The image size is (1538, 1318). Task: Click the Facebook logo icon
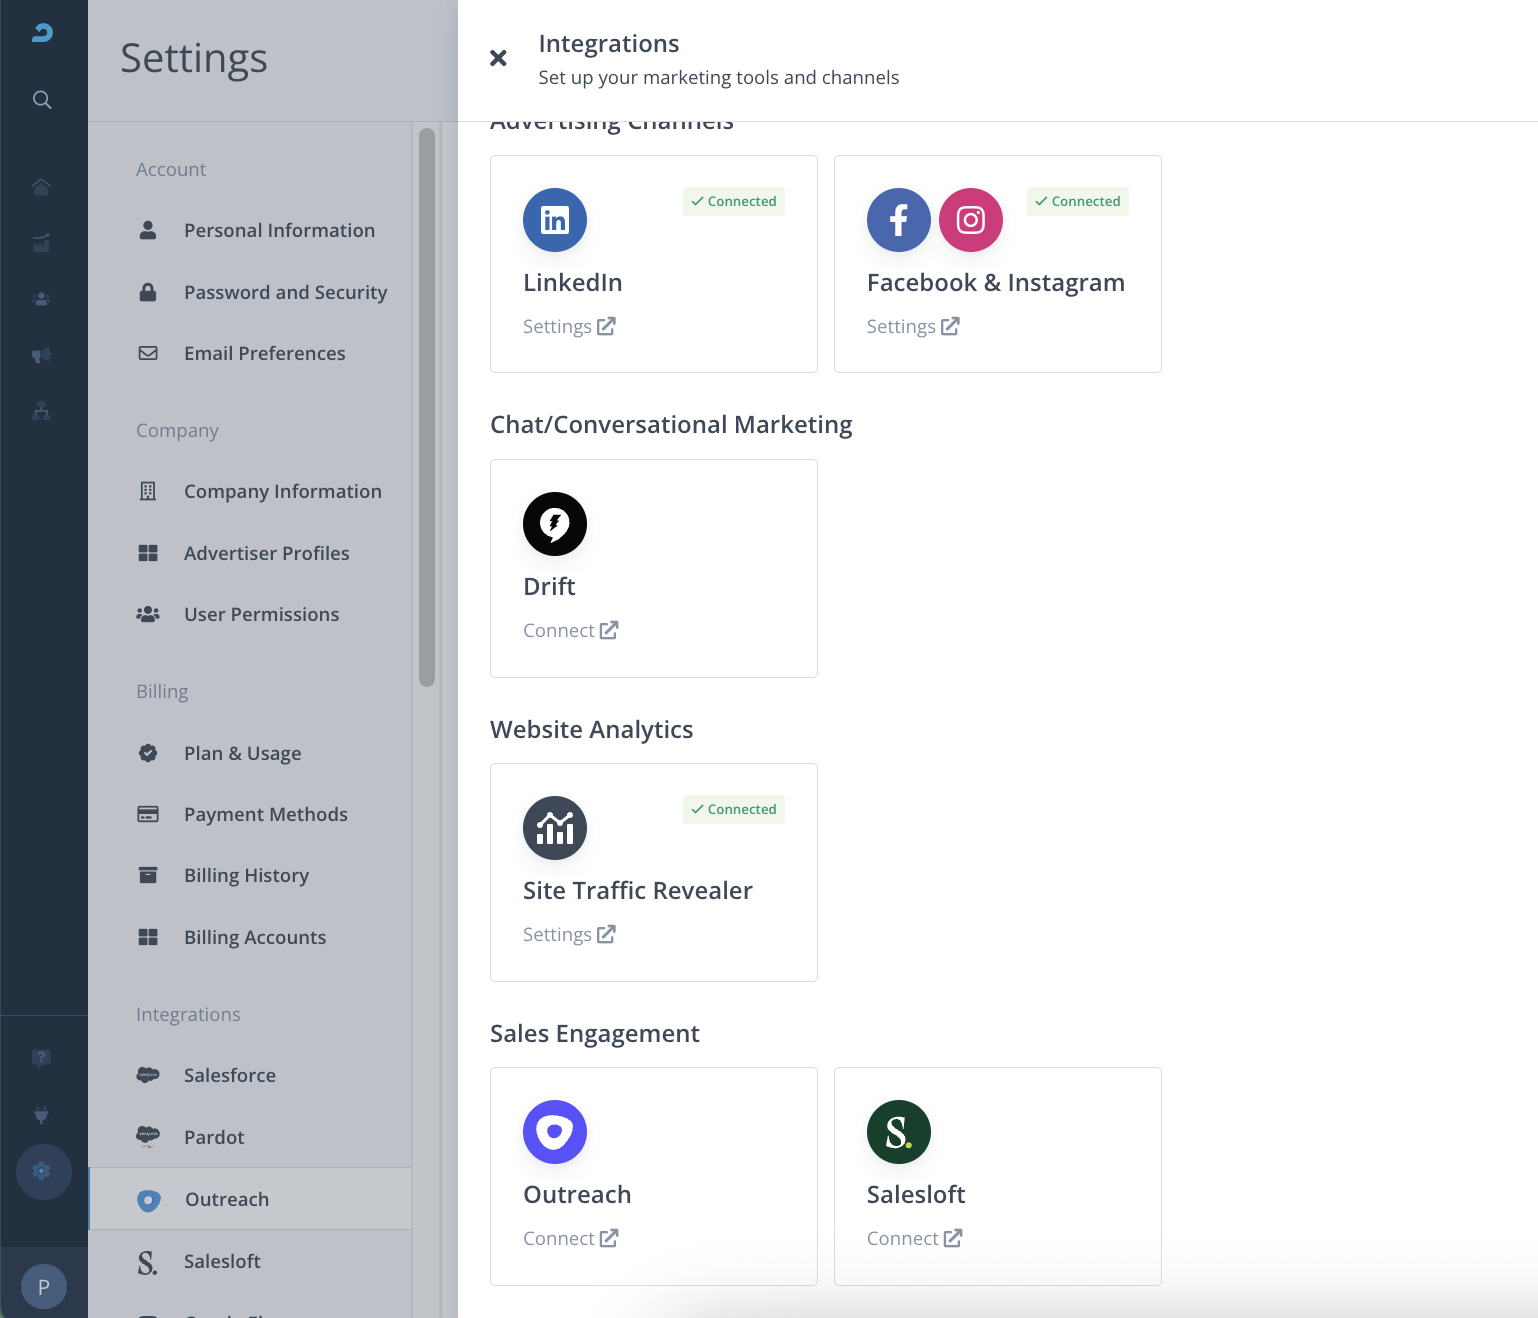(x=898, y=220)
